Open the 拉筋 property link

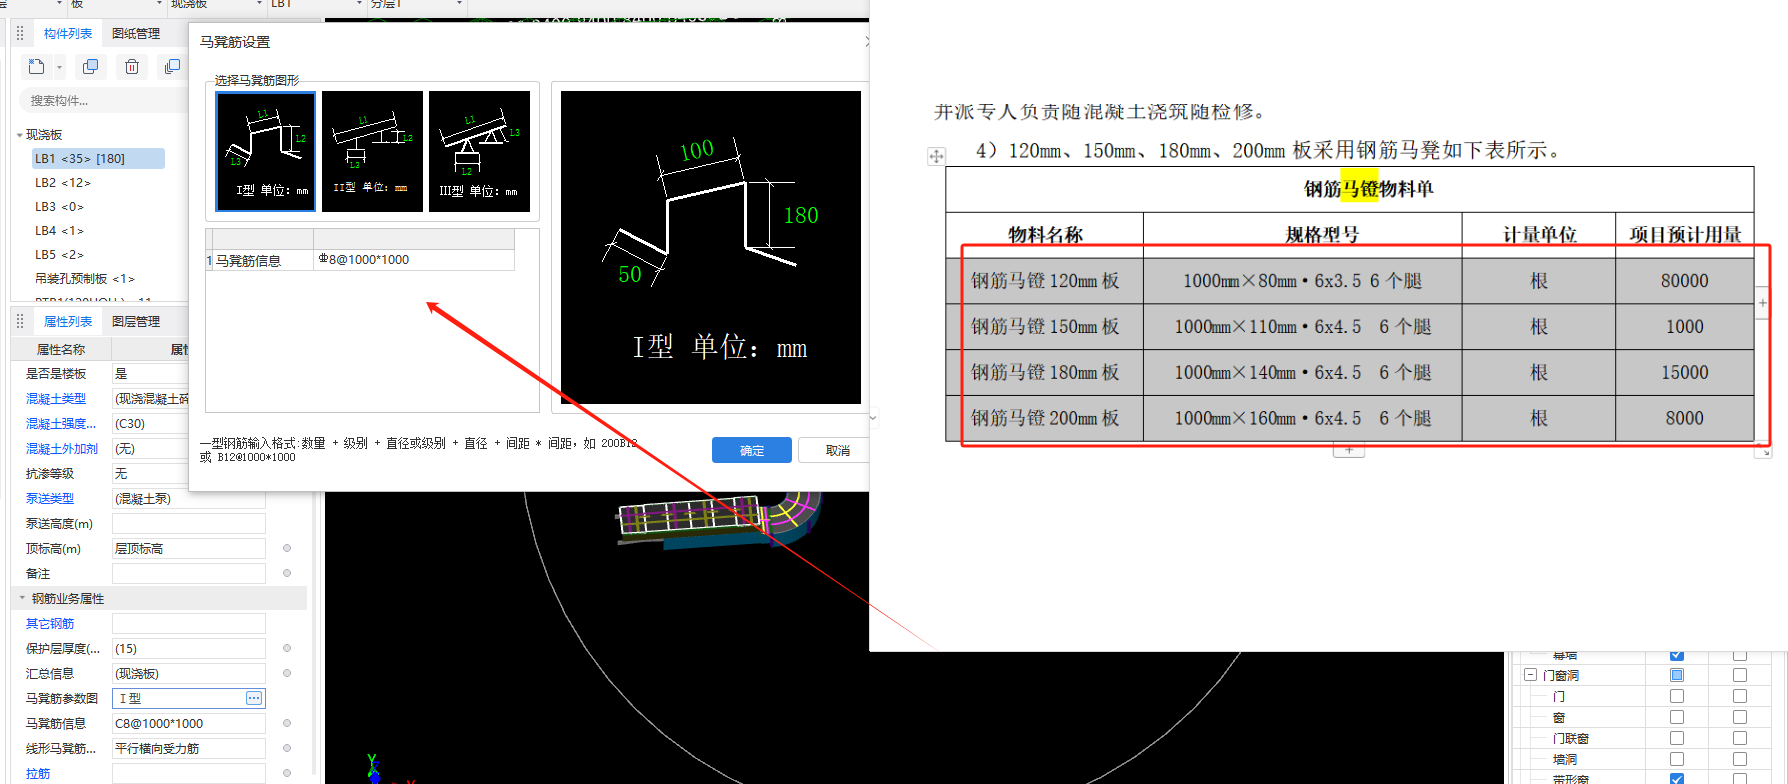coord(38,773)
